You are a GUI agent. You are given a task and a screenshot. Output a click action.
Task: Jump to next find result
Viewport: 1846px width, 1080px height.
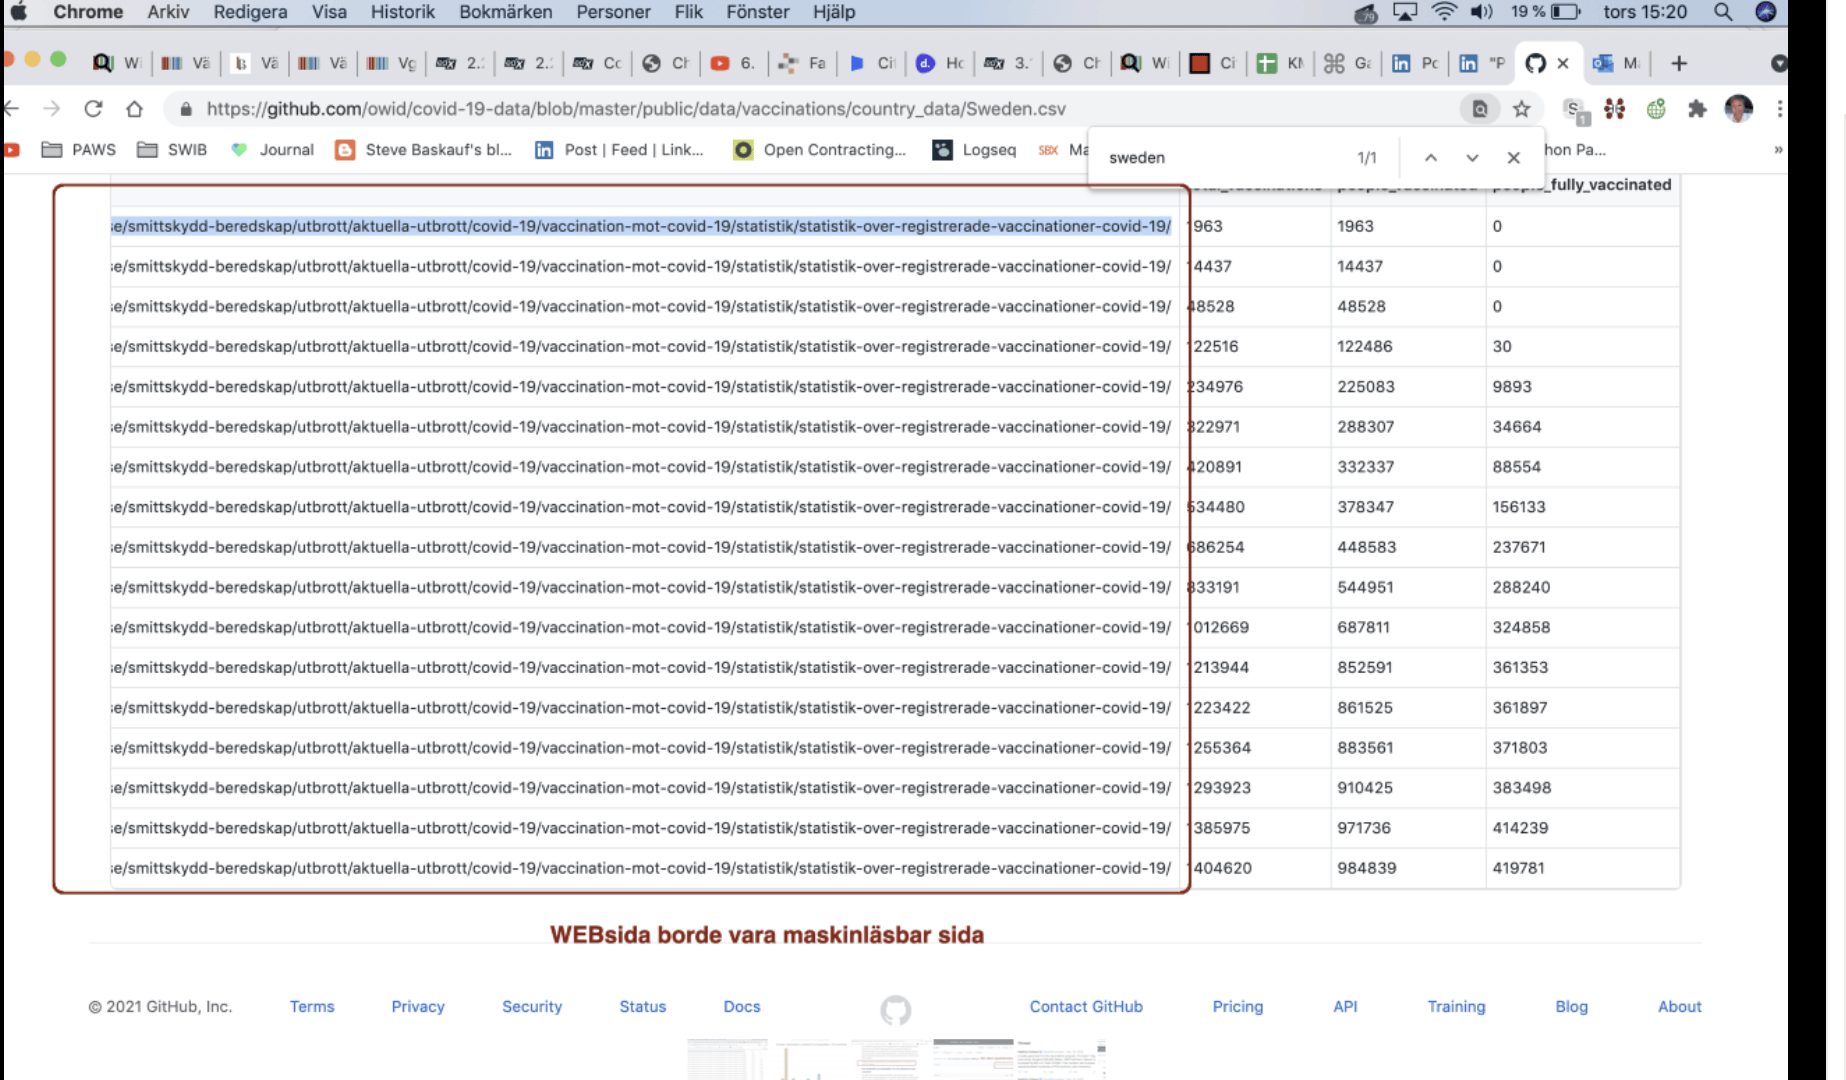click(x=1472, y=158)
